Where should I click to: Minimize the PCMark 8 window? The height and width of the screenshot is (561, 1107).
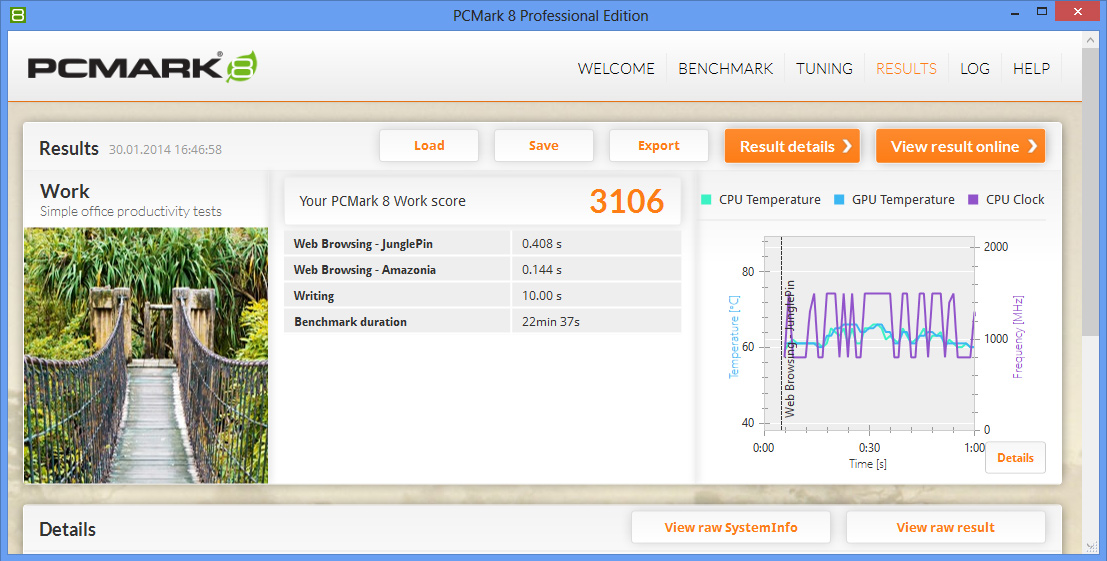click(x=1013, y=11)
